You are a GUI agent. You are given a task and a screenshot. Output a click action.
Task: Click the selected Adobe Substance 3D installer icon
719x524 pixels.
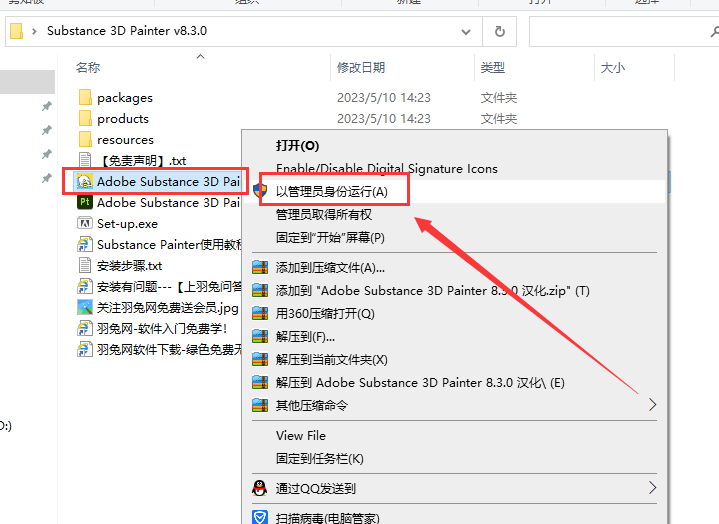click(x=85, y=182)
